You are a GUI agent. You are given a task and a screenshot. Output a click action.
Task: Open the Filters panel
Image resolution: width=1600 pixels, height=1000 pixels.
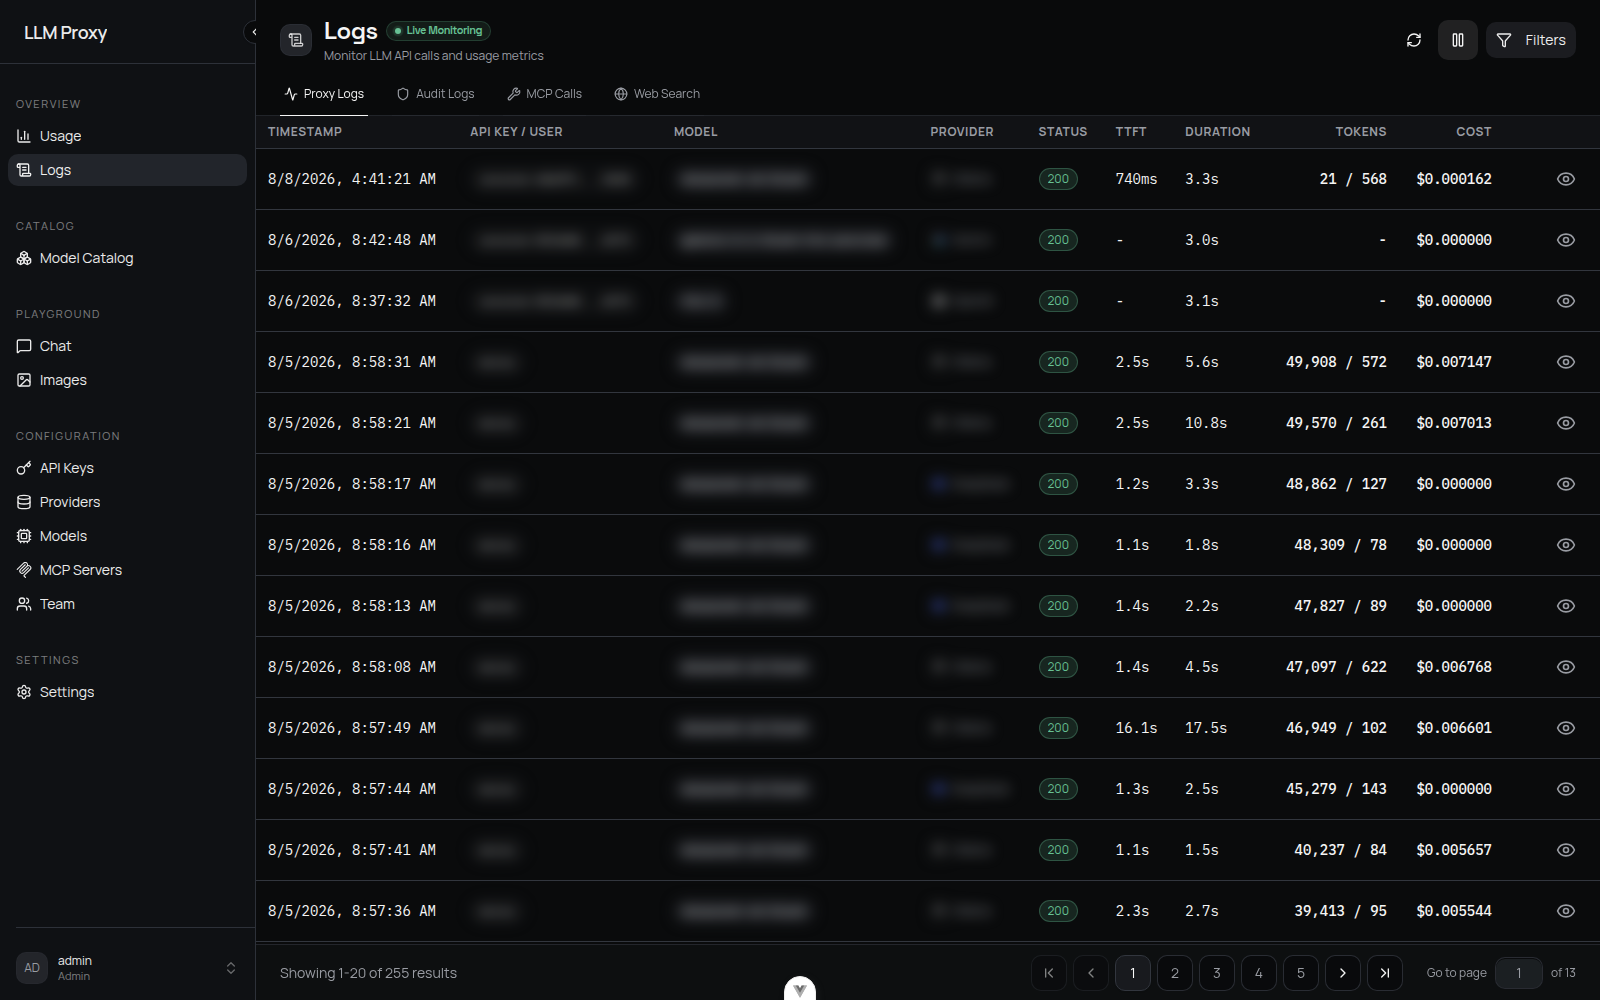(x=1531, y=40)
